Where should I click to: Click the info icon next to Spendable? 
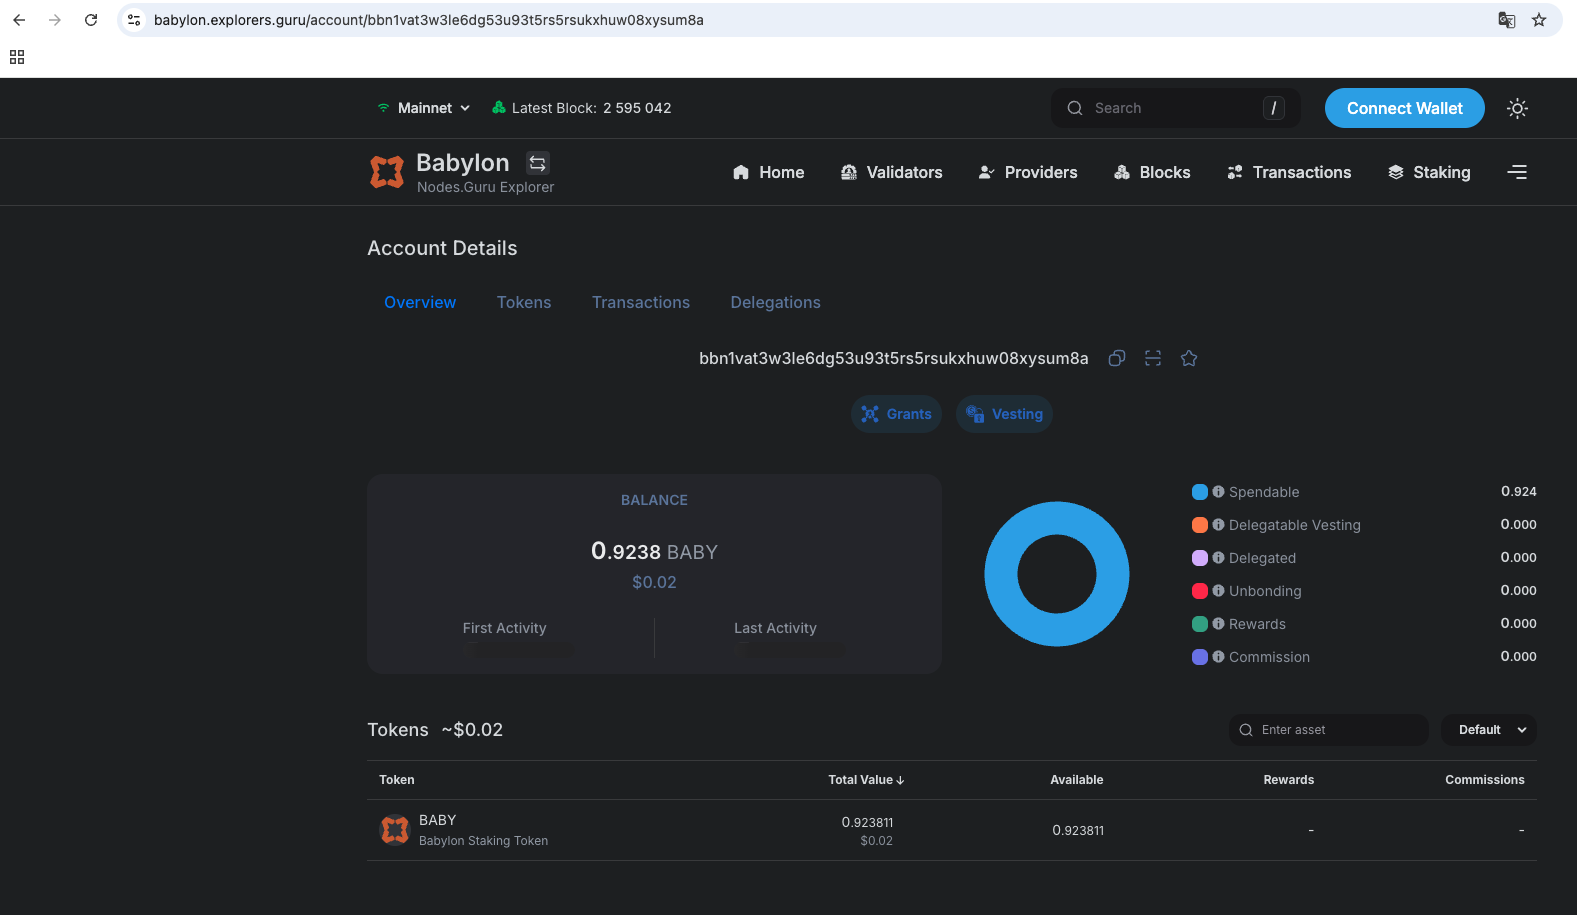point(1218,492)
